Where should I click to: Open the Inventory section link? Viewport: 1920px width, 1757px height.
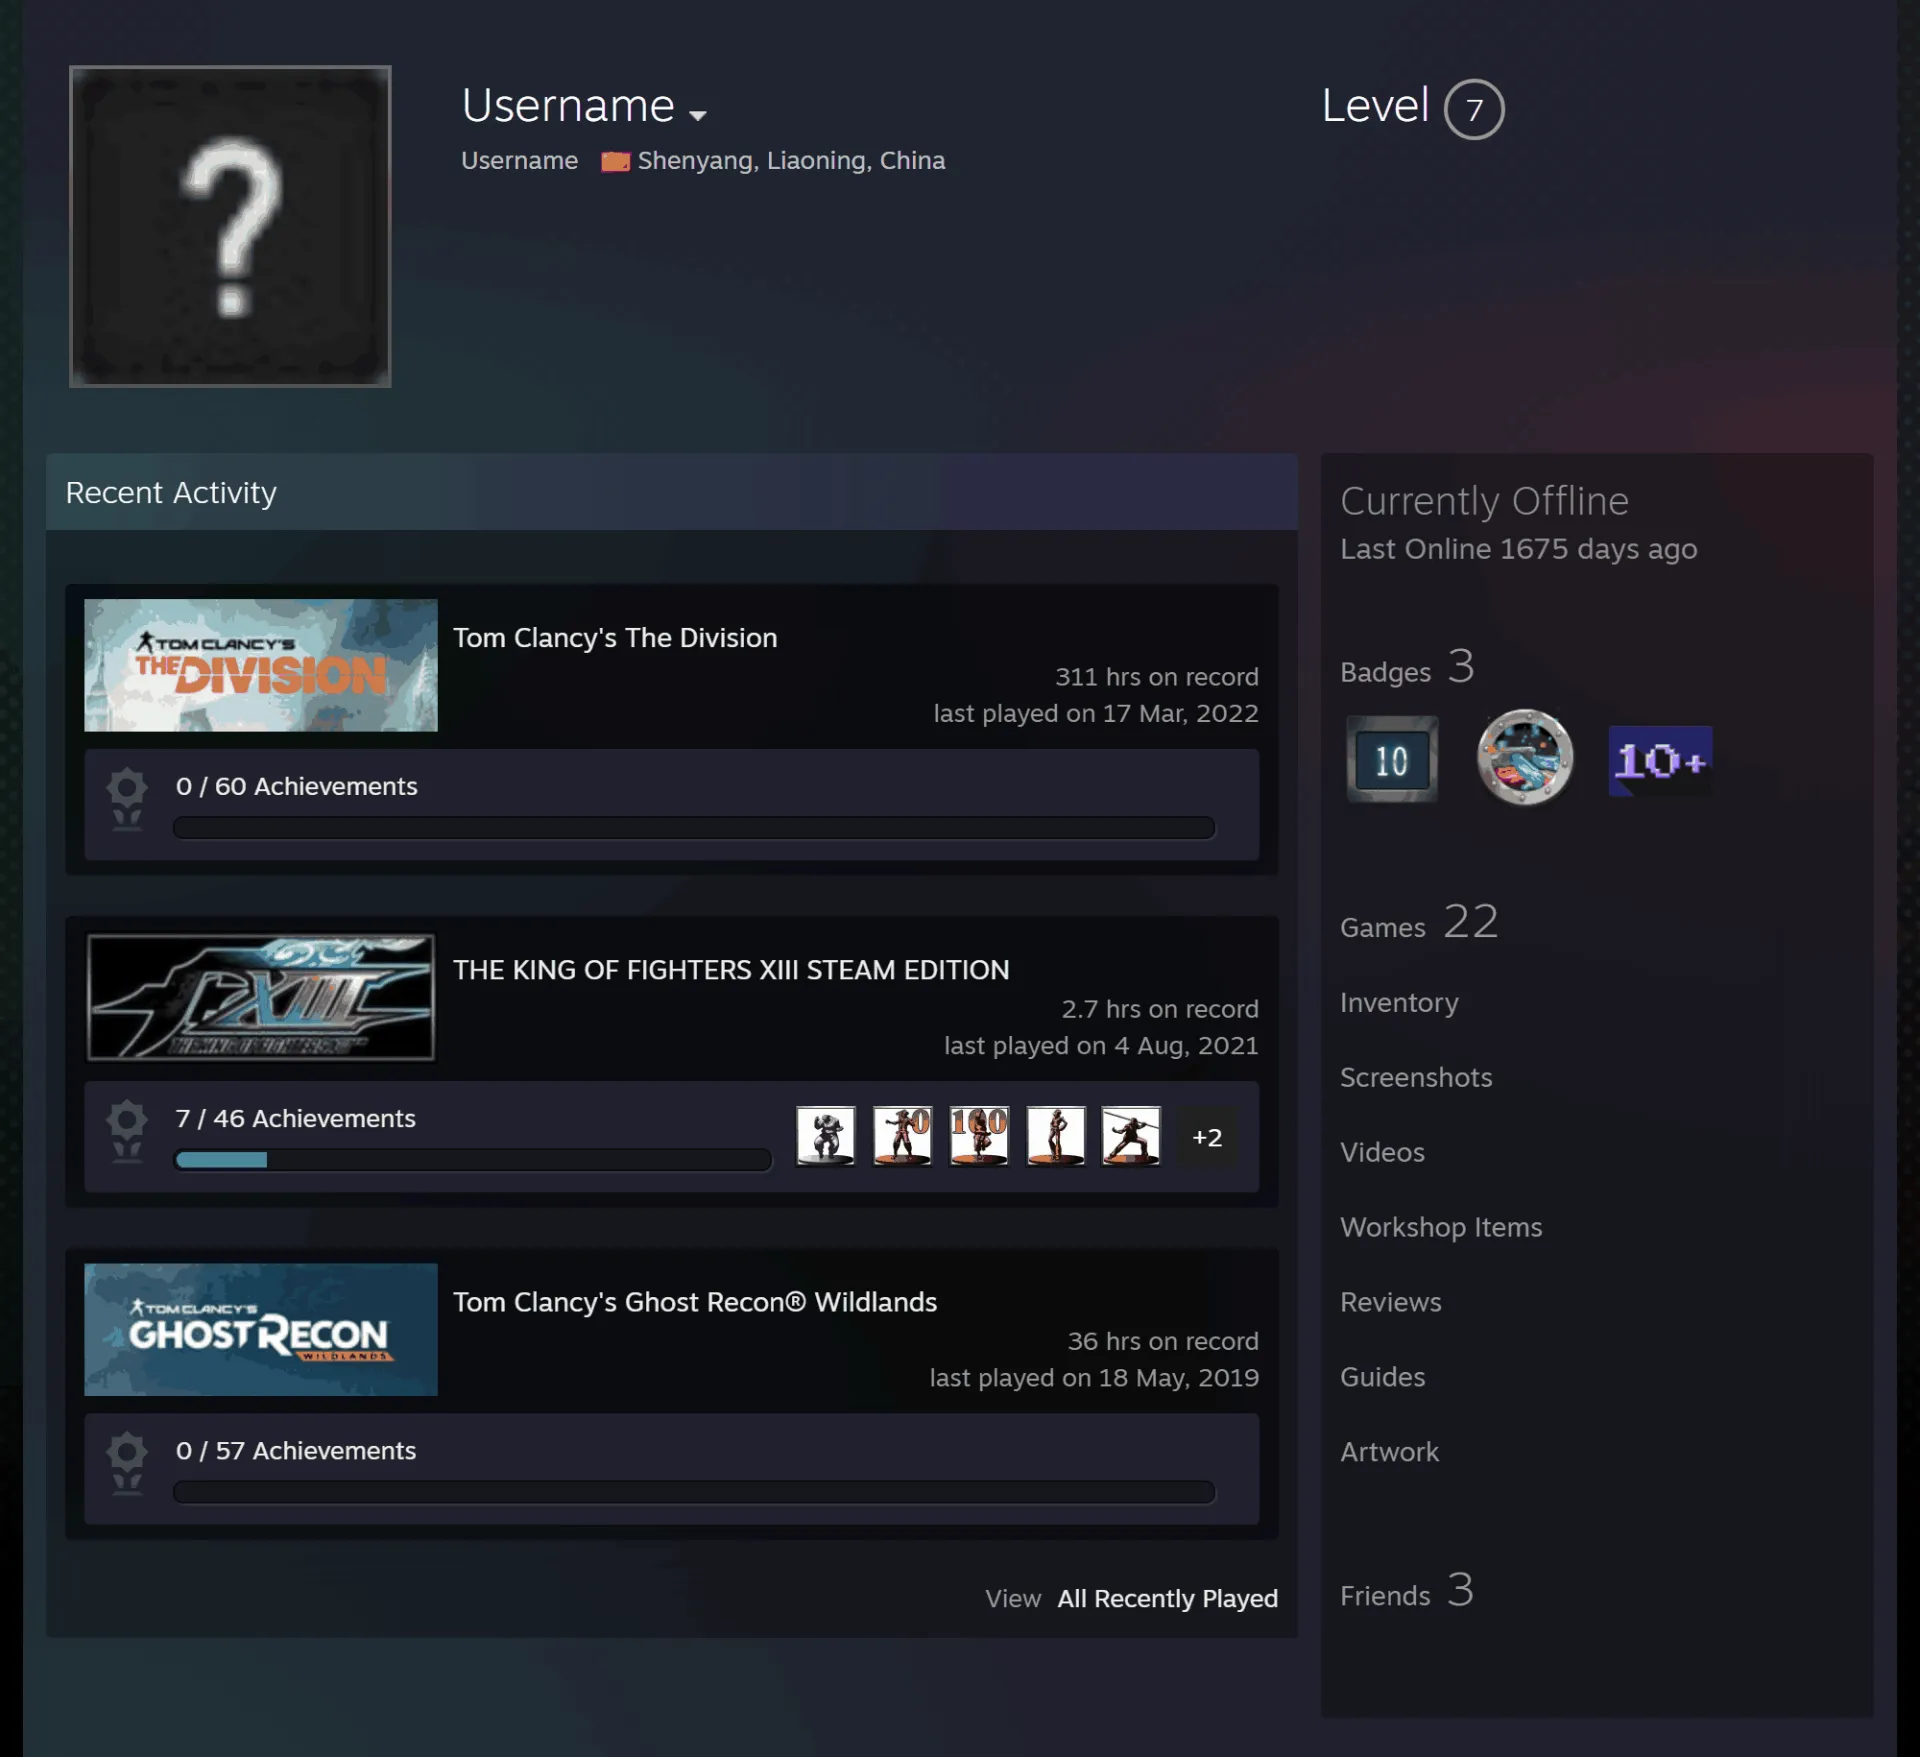(1399, 1002)
